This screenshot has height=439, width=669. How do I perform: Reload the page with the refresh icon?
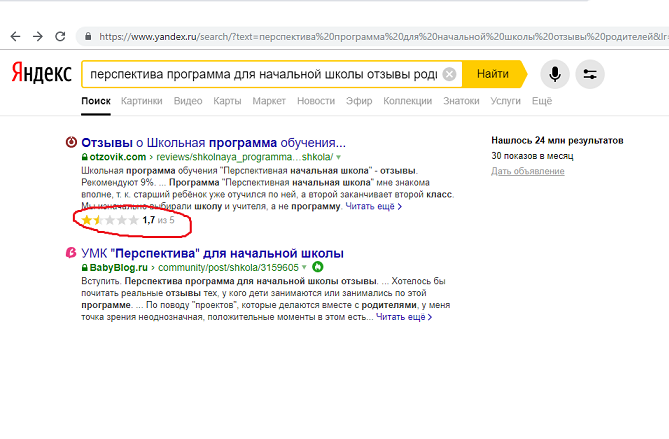click(60, 37)
